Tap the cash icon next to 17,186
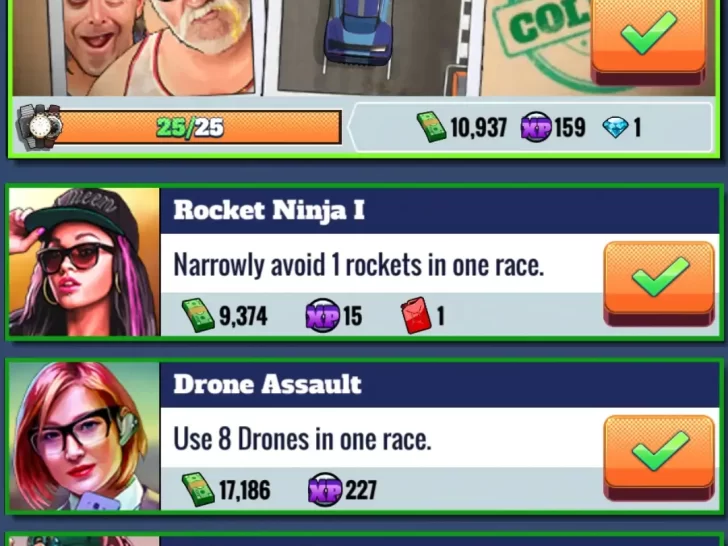Viewport: 728px width, 546px height. pos(198,489)
